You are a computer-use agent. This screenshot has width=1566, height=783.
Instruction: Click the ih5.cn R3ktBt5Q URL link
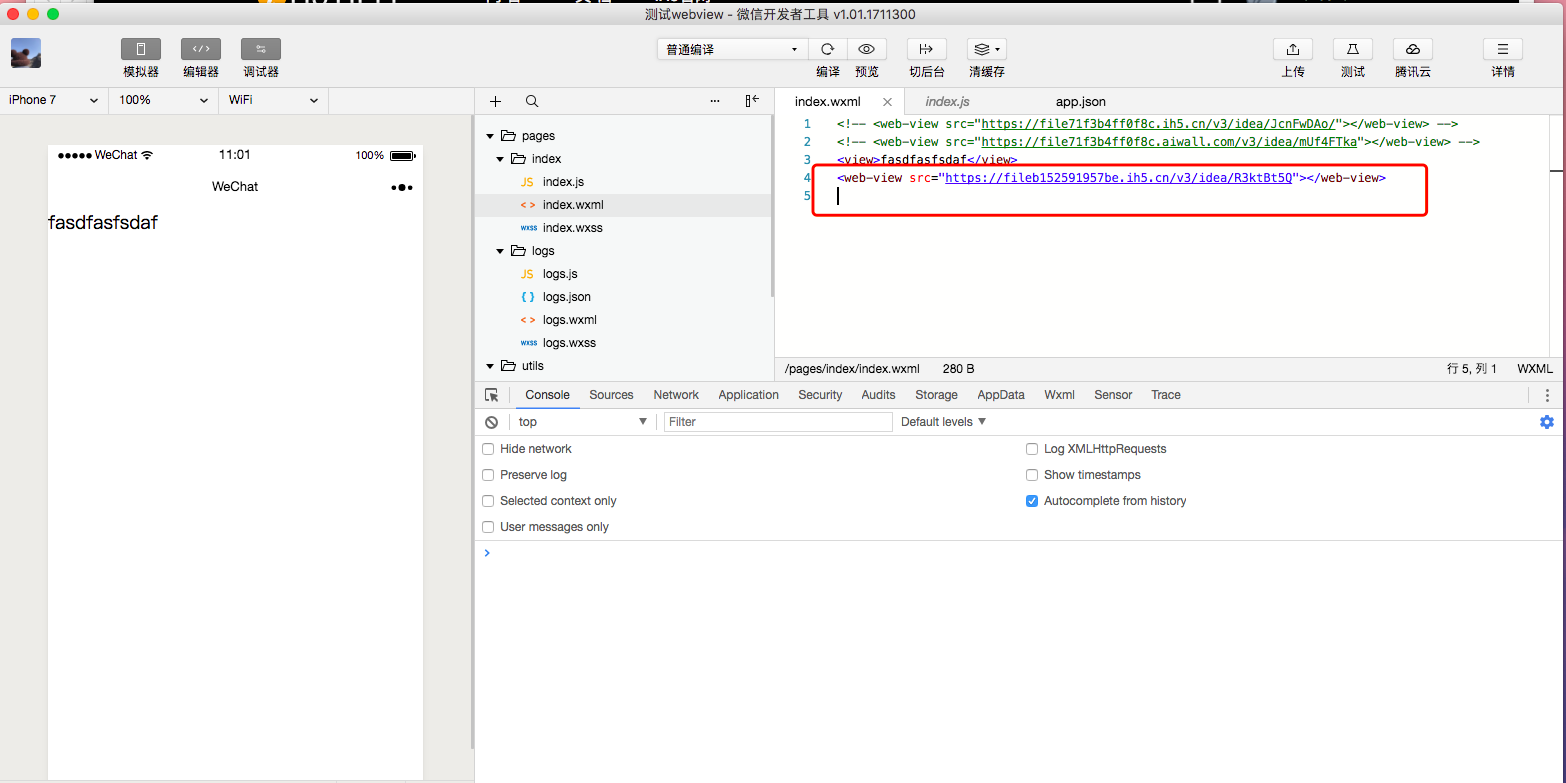[x=1120, y=178]
